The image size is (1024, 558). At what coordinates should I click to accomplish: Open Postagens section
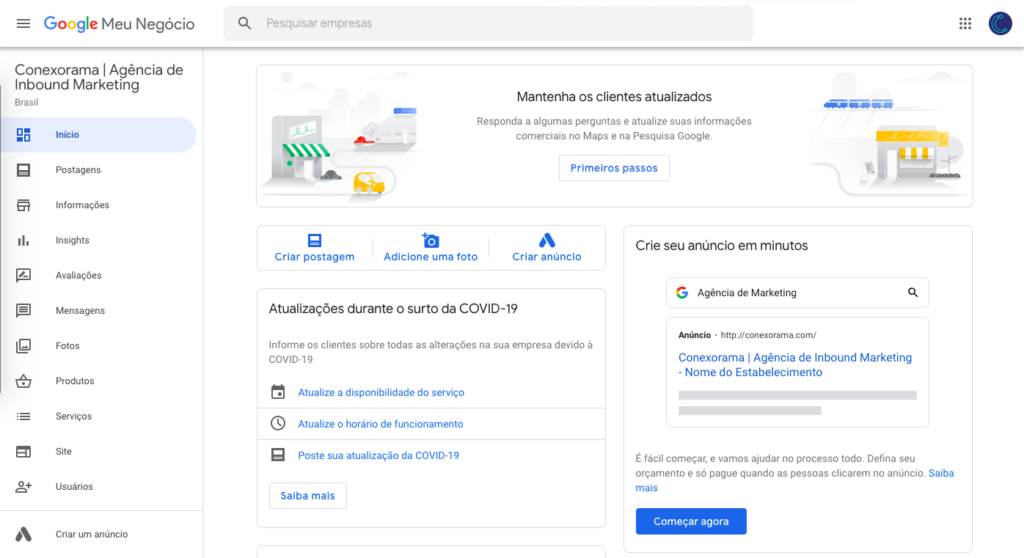[x=78, y=170]
